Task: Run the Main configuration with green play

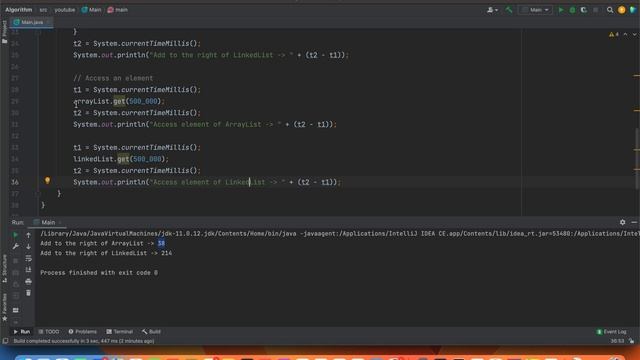Action: coord(561,10)
